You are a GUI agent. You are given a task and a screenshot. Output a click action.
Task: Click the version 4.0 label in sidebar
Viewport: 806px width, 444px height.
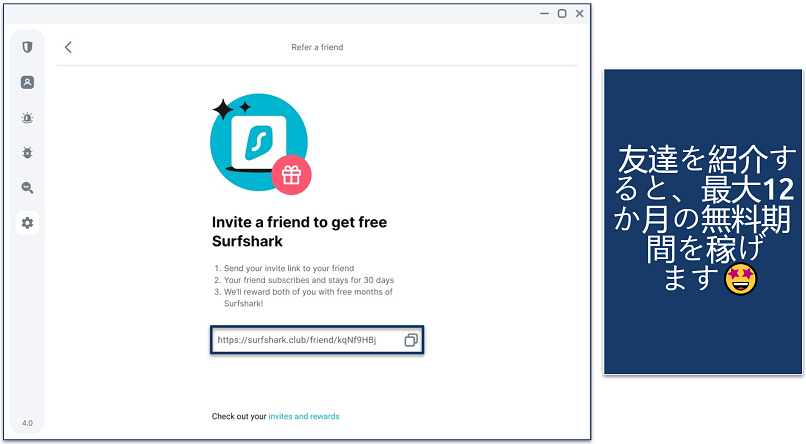coord(27,423)
